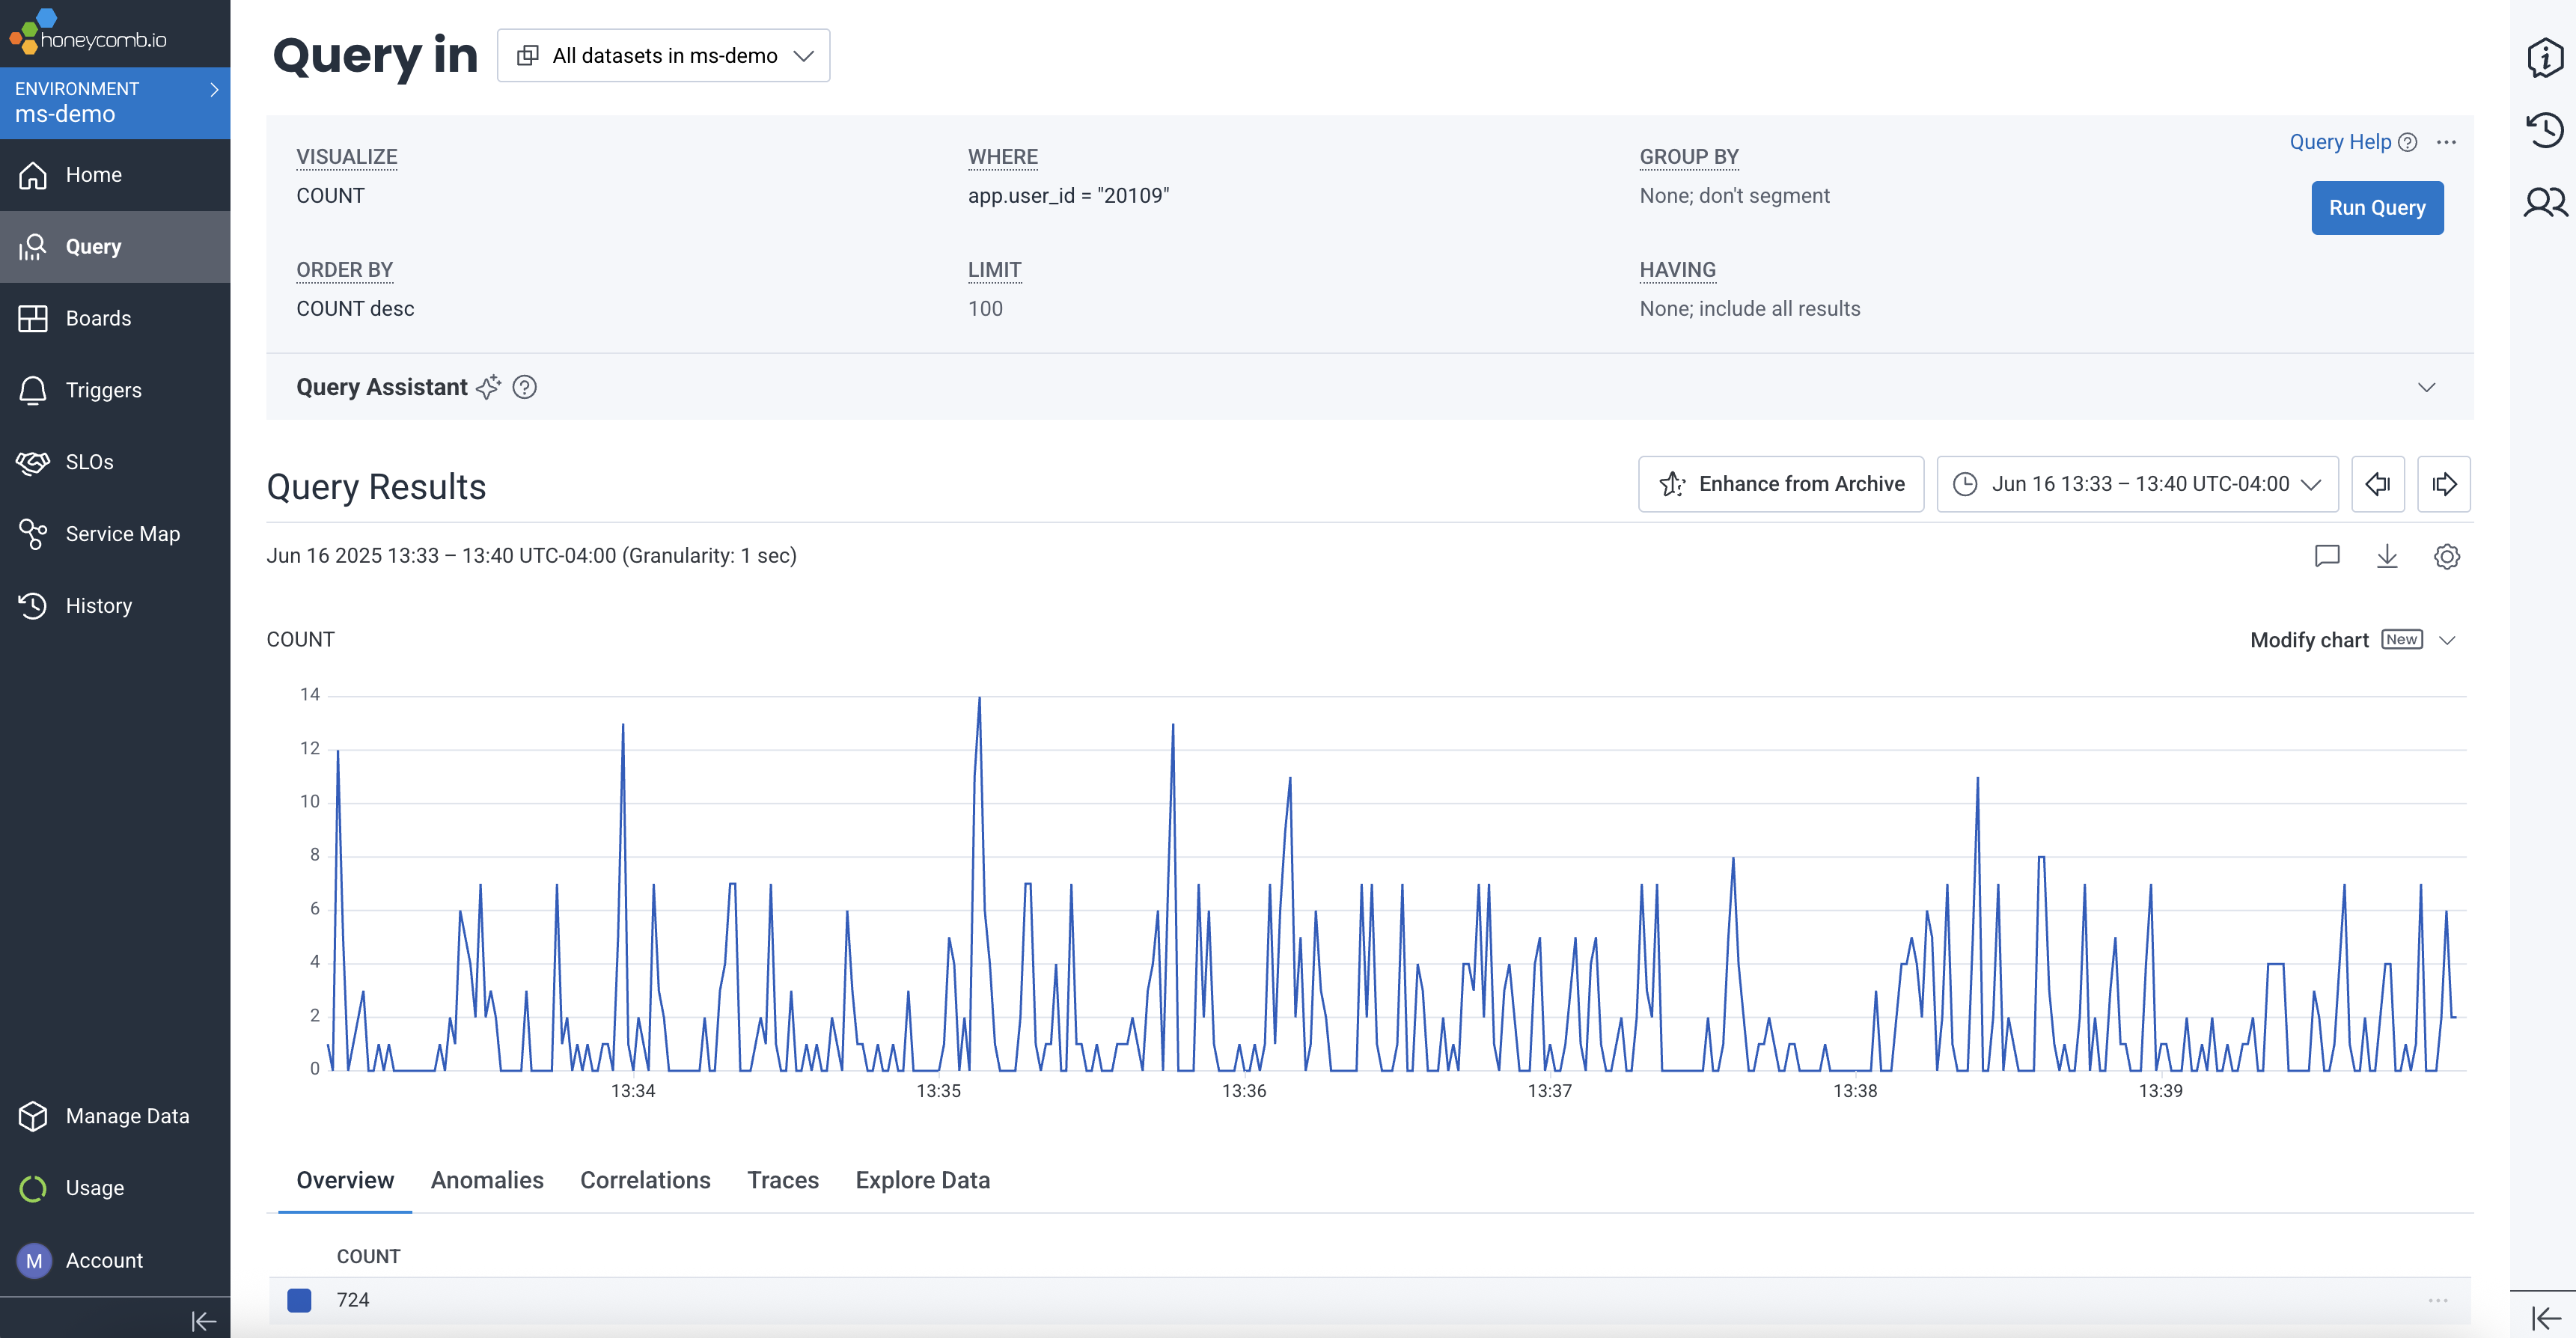Open the Query sidebar item

tap(115, 247)
